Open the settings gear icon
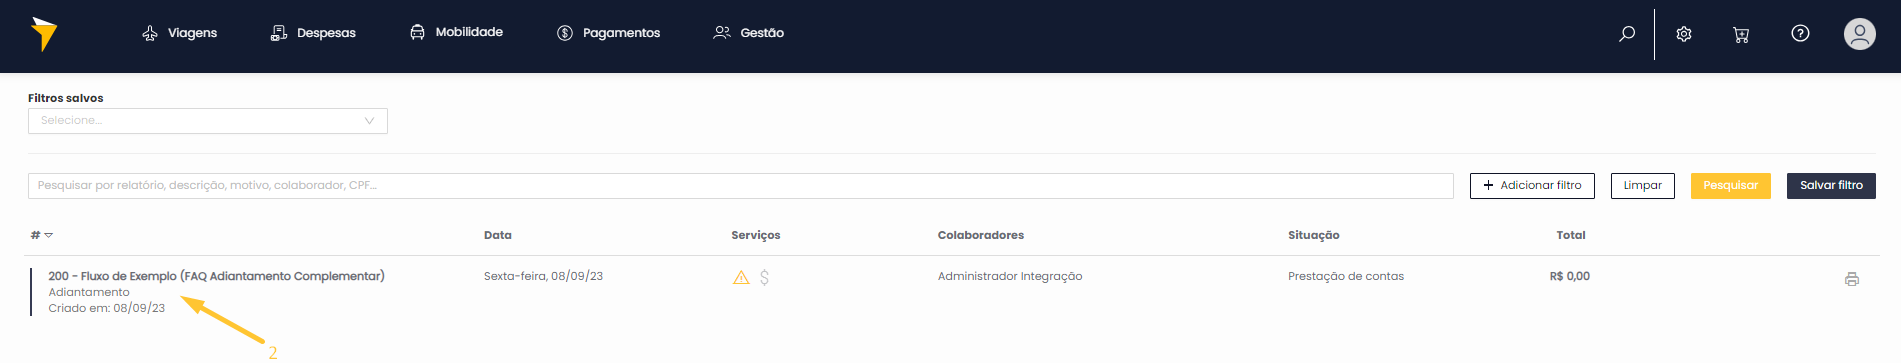 click(1684, 34)
